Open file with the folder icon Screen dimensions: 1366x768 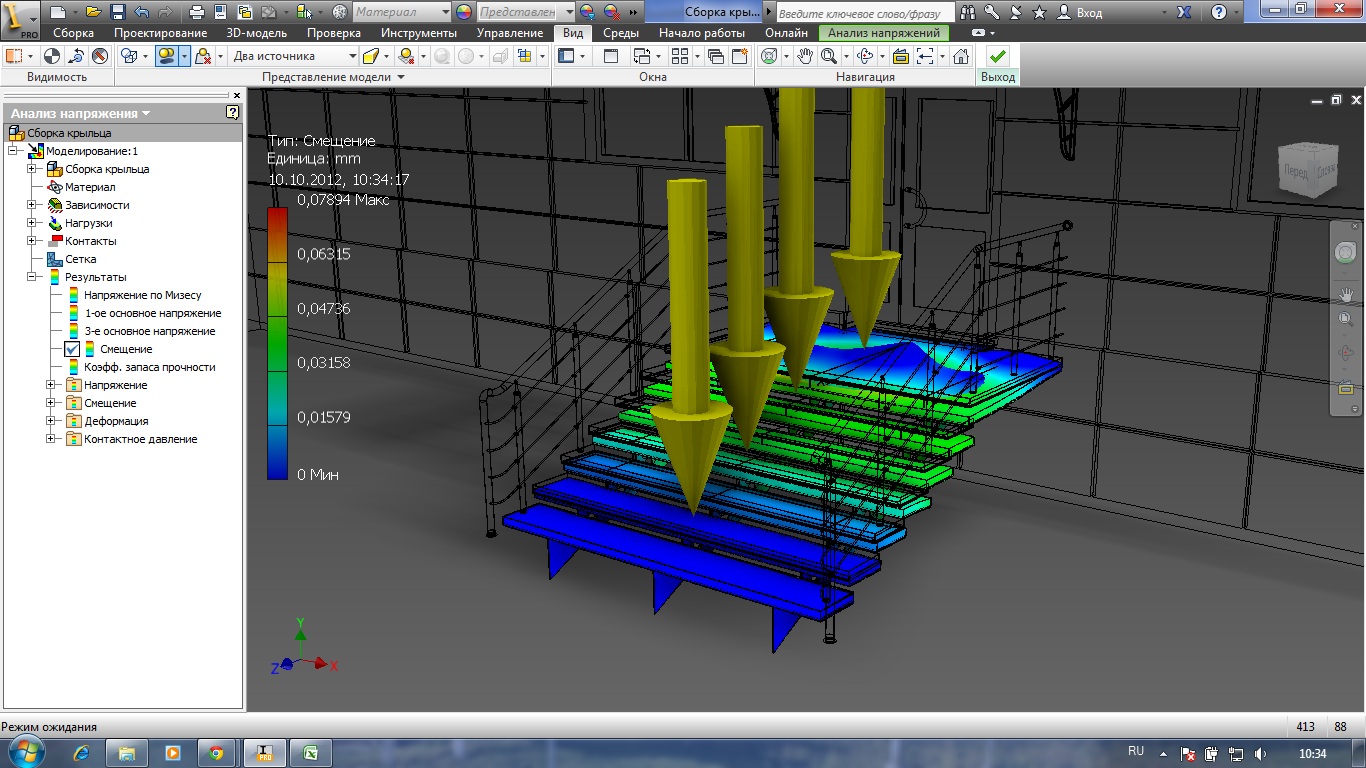coord(93,12)
